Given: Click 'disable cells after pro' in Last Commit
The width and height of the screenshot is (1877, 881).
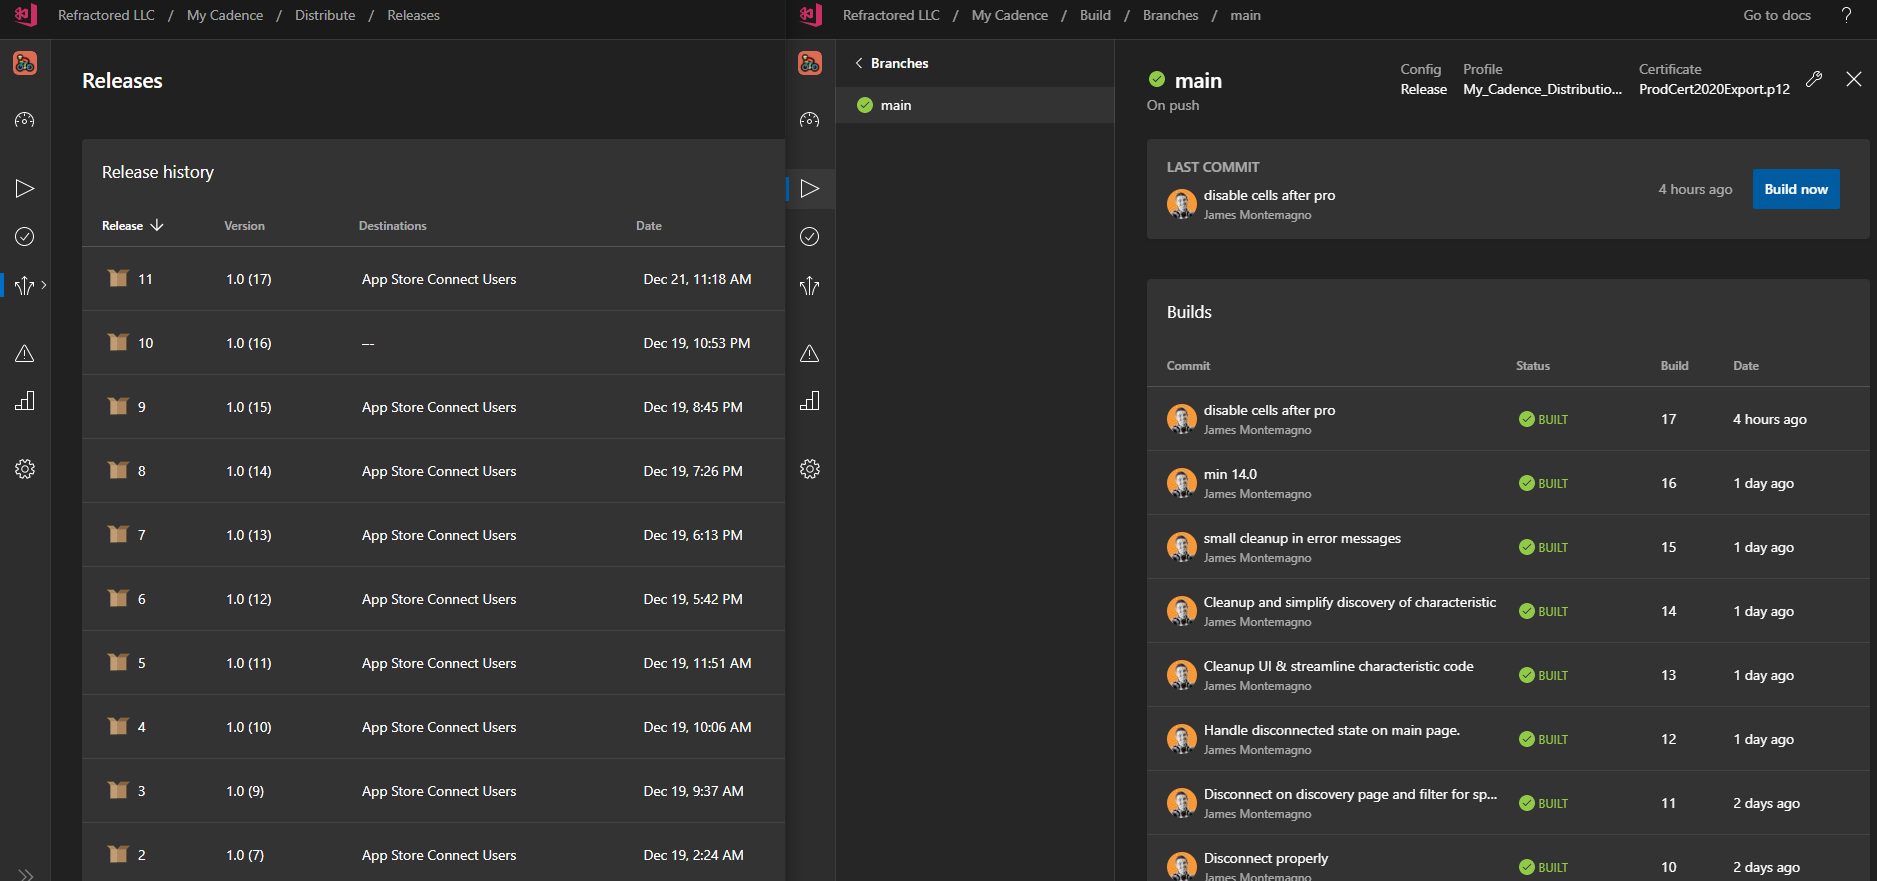Looking at the screenshot, I should tap(1269, 195).
